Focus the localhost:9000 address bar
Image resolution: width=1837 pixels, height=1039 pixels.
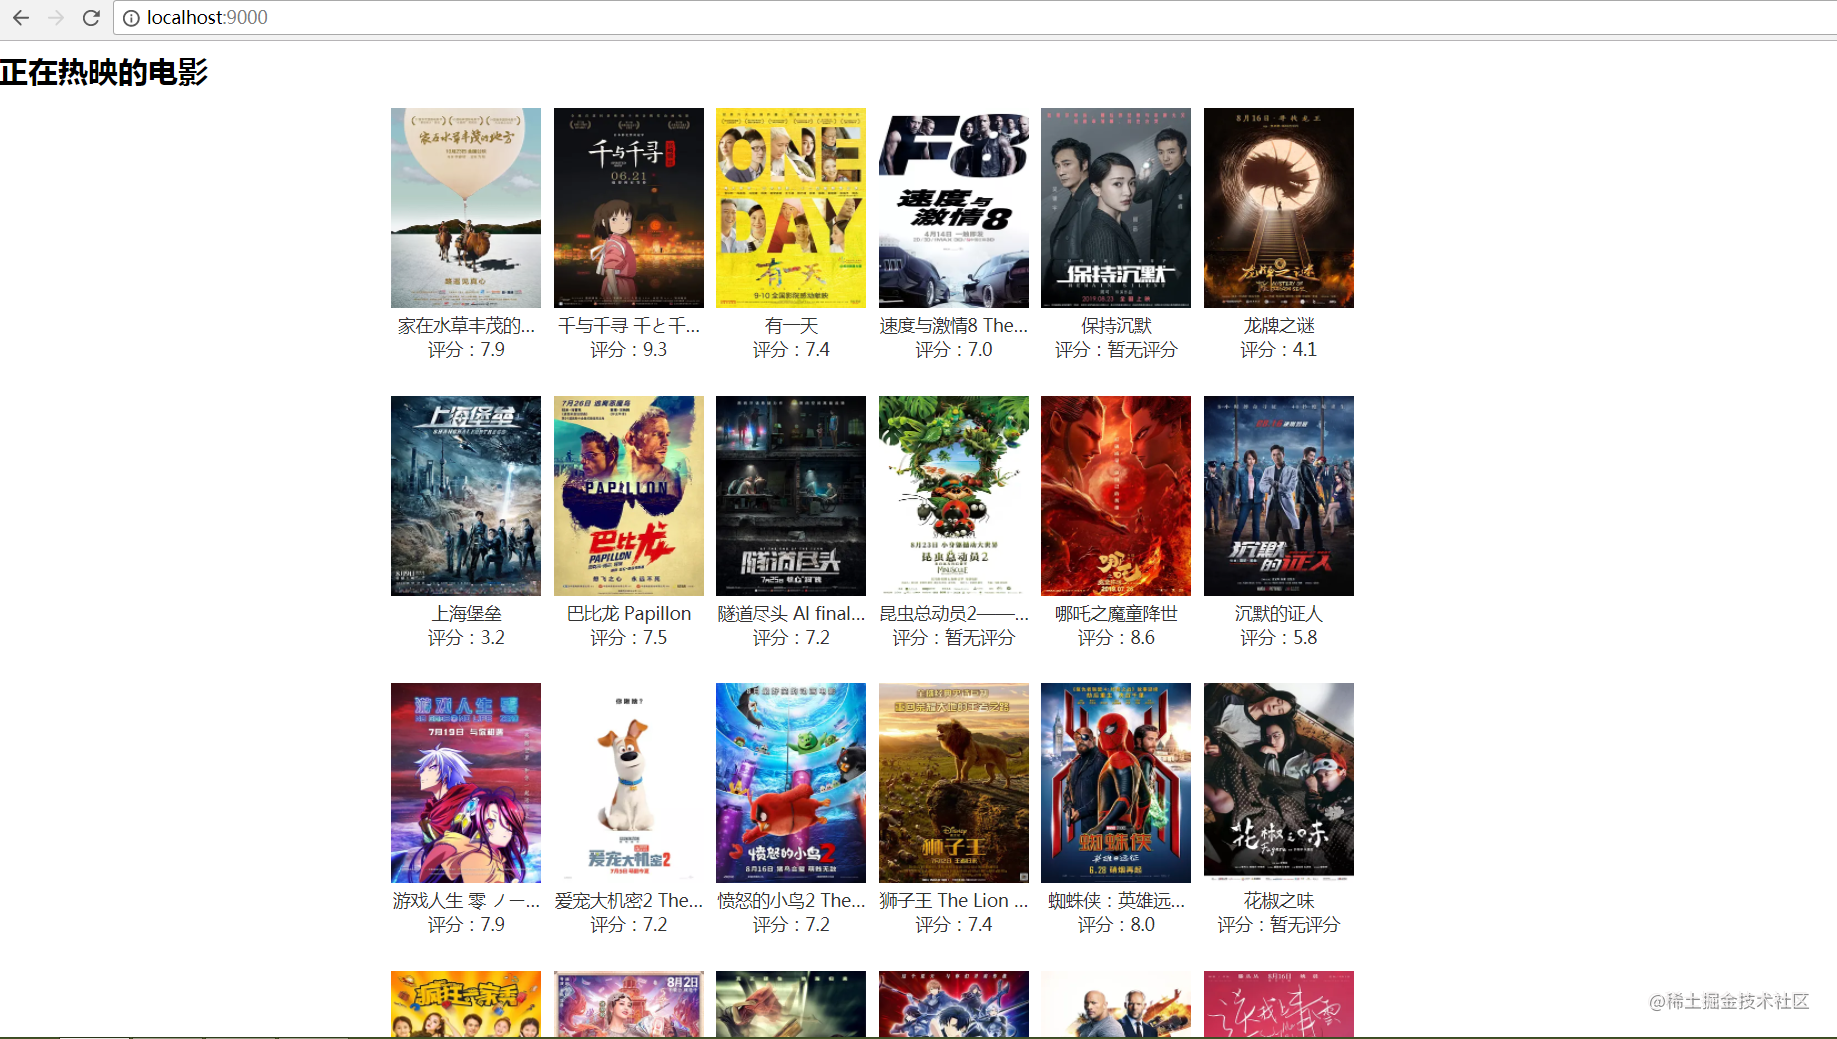tap(975, 17)
